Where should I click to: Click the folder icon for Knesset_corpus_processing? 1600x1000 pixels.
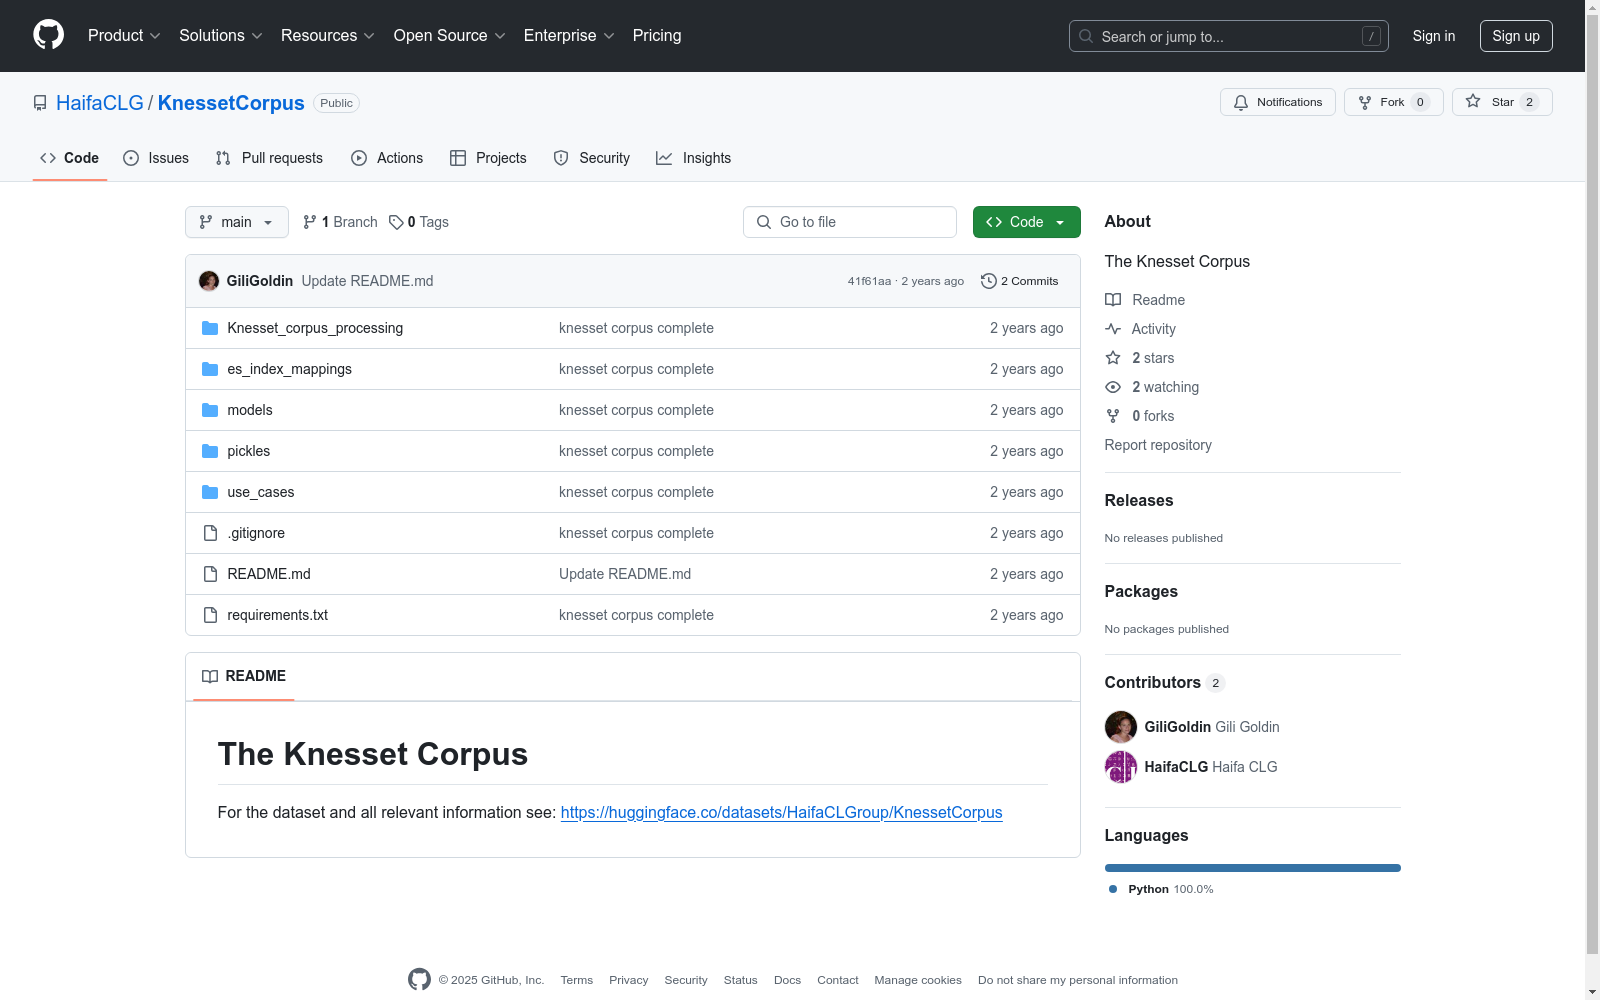(210, 328)
